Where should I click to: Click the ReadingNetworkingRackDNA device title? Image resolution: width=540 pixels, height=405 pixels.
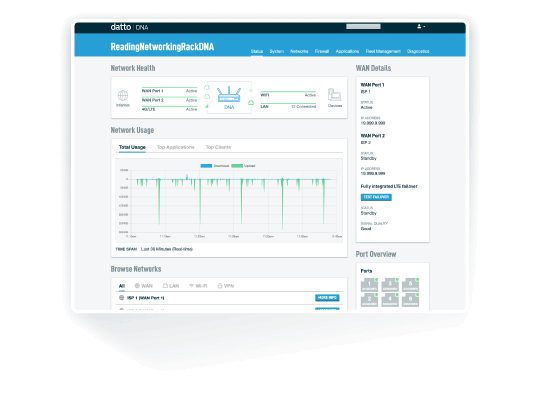pos(162,47)
